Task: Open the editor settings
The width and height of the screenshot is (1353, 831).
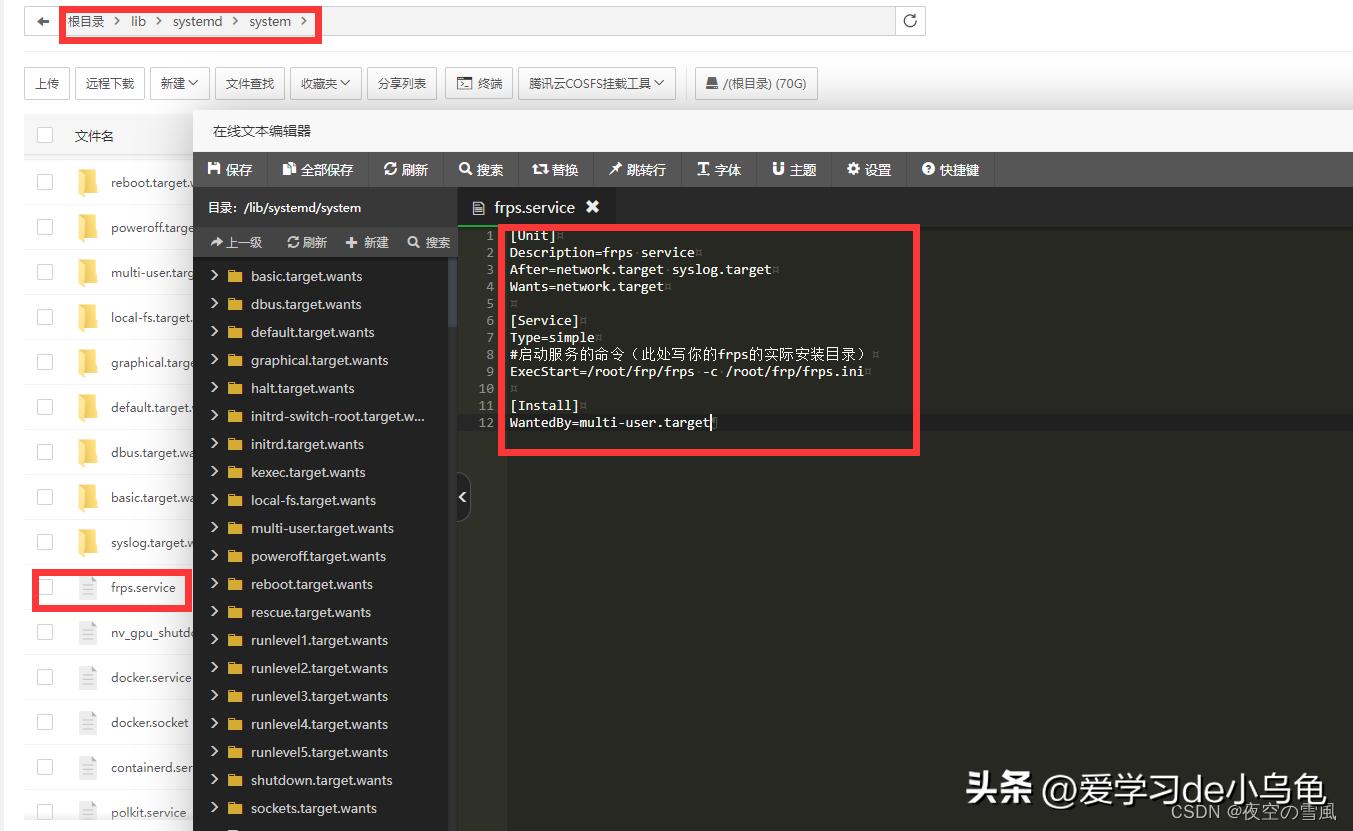Action: click(868, 169)
